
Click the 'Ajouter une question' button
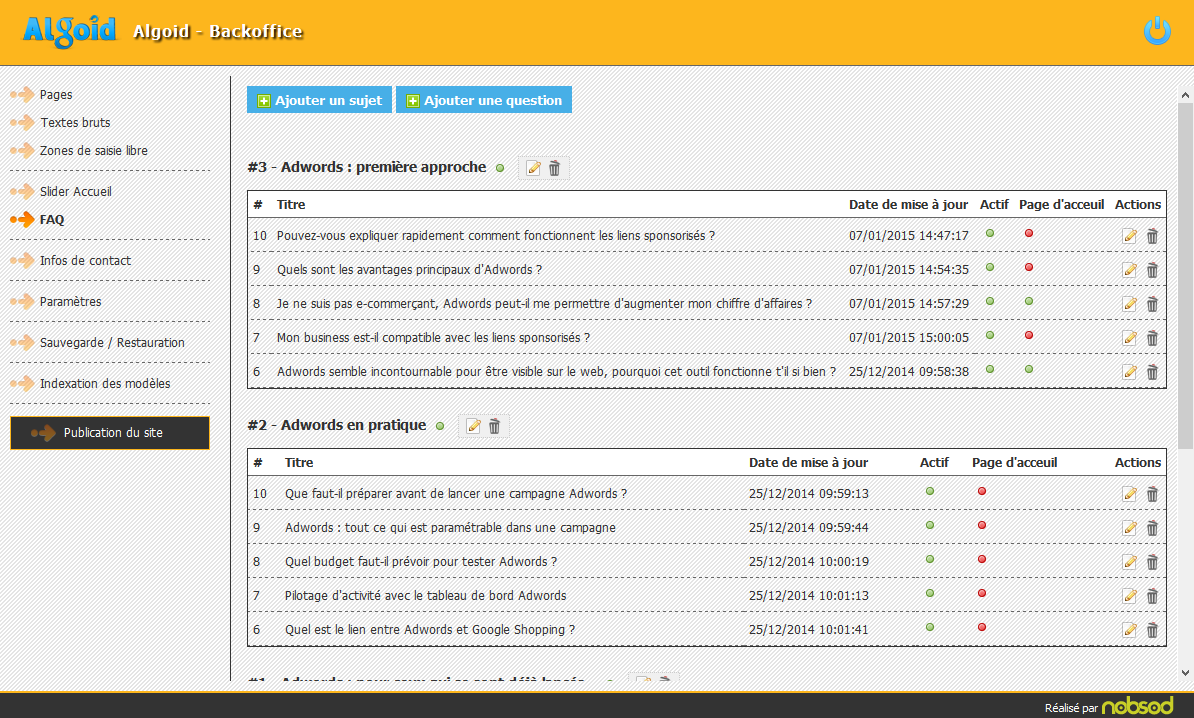[484, 100]
